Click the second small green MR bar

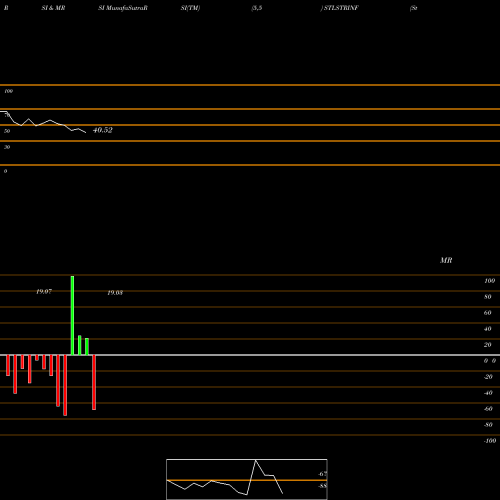(x=87, y=347)
